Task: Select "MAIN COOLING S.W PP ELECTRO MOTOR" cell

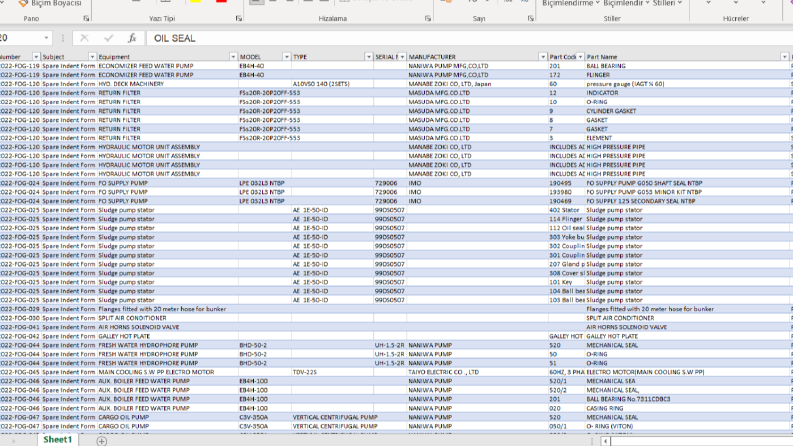Action: (x=167, y=372)
